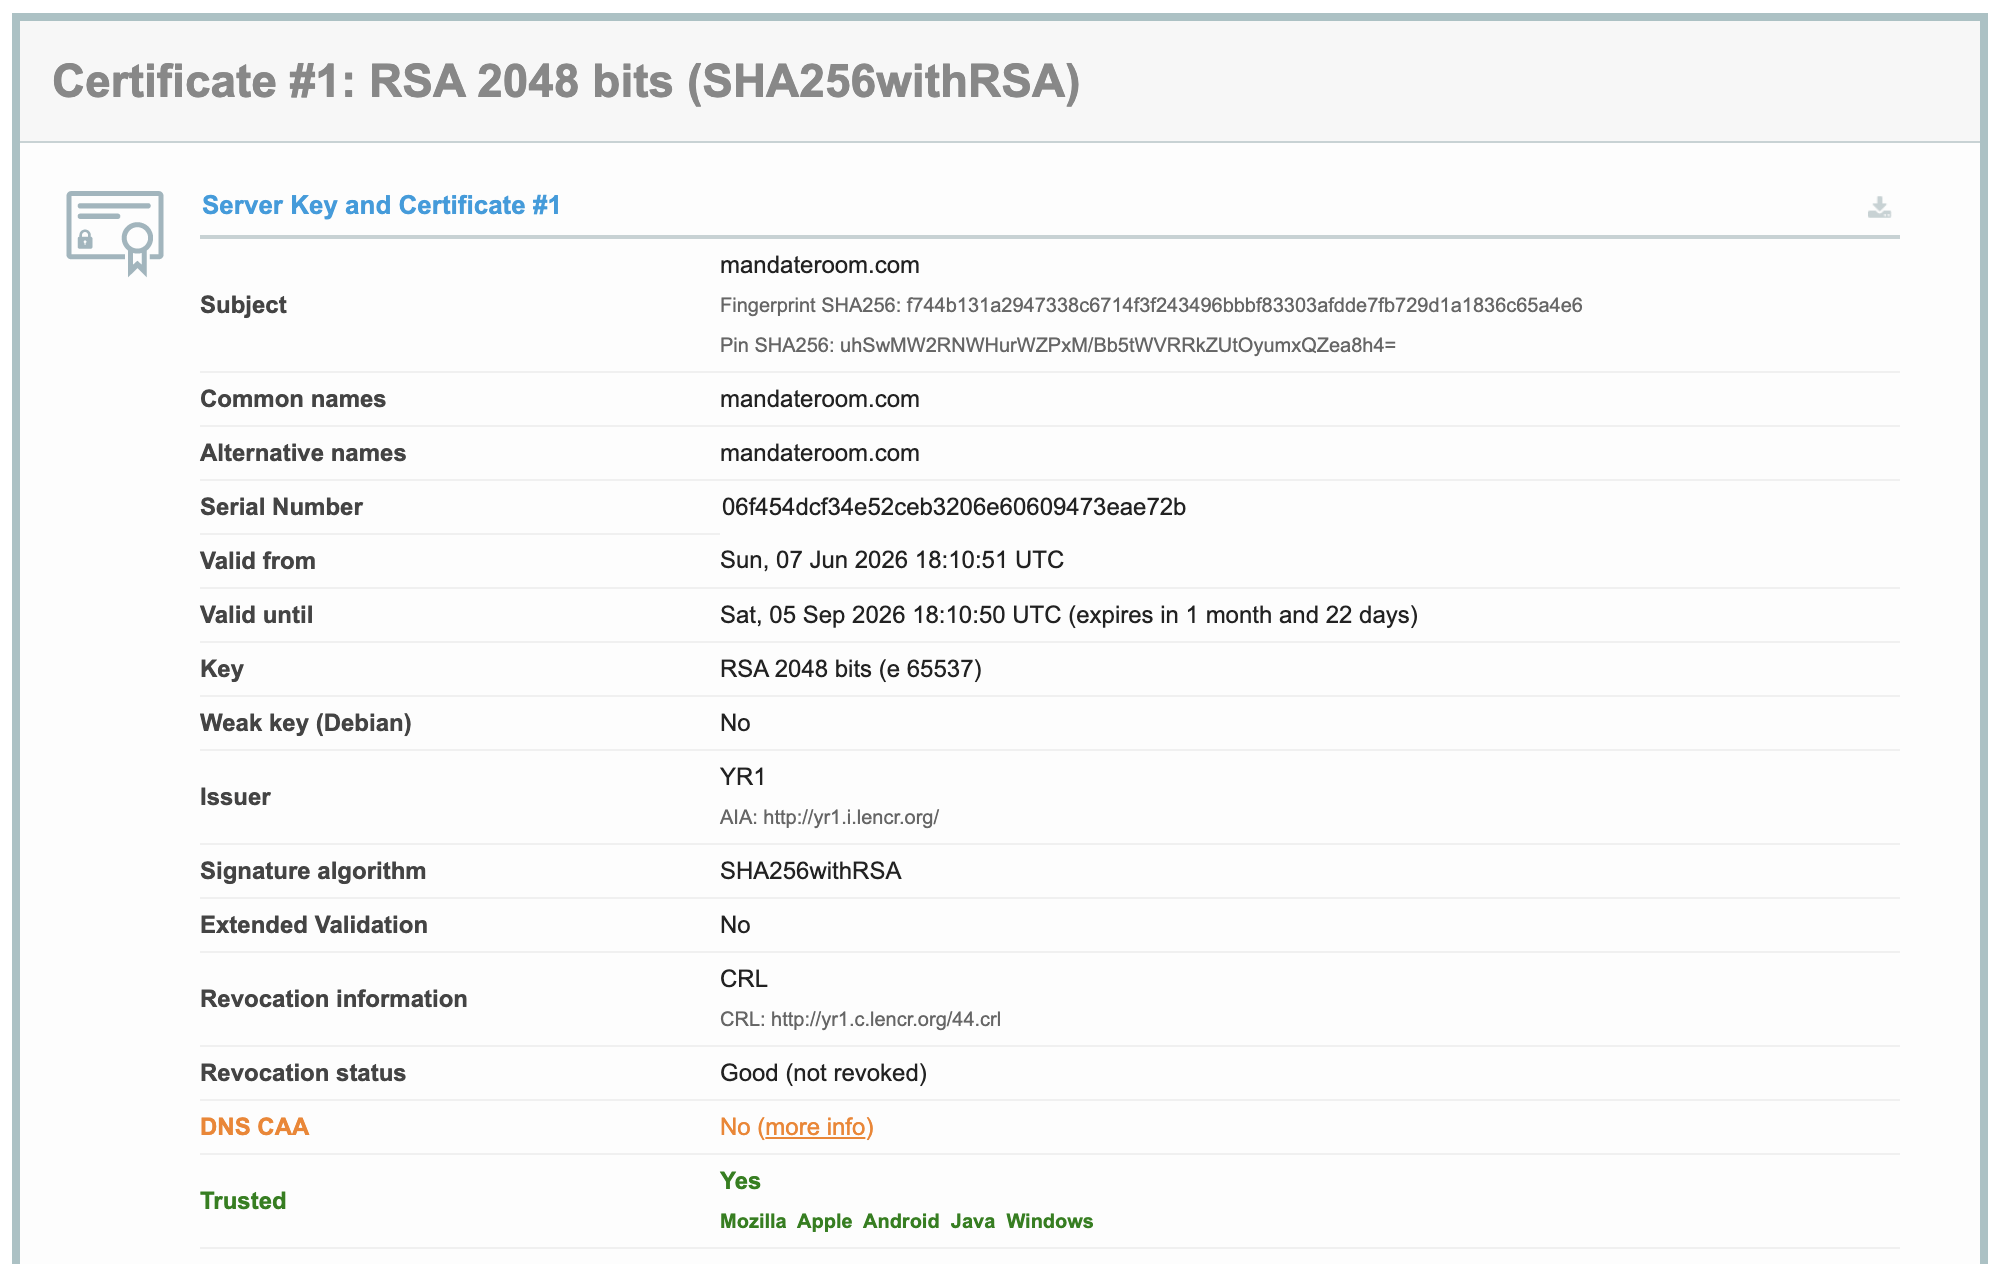Click the Weak key (Debian) row label
The image size is (2002, 1264).
(x=306, y=723)
